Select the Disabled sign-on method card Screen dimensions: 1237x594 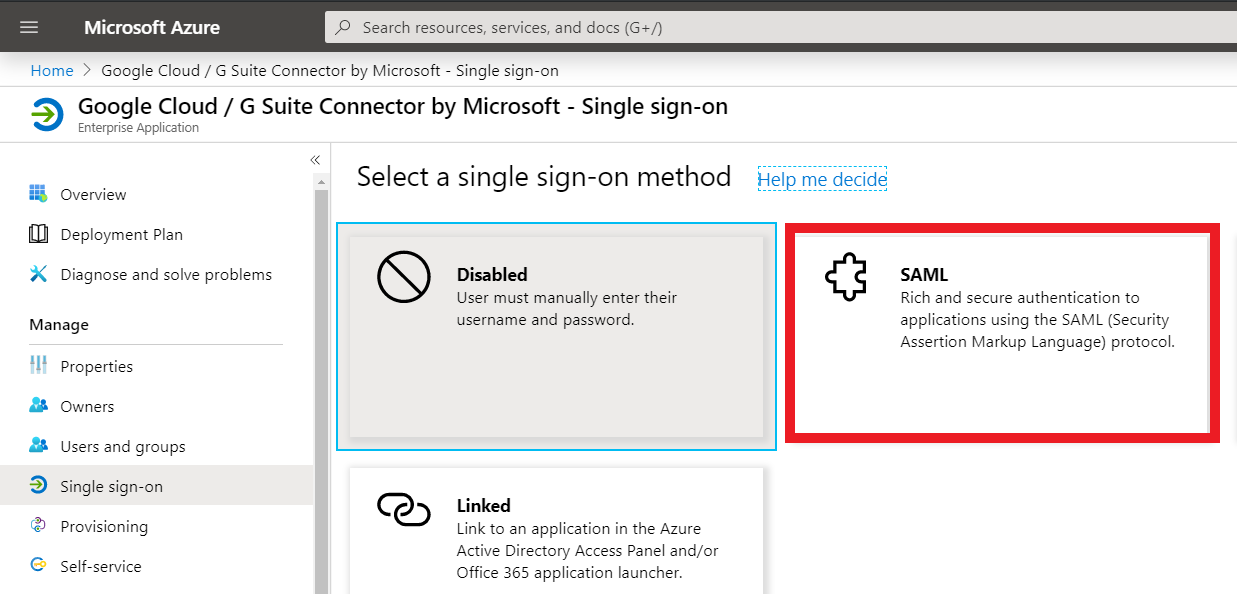tap(556, 336)
